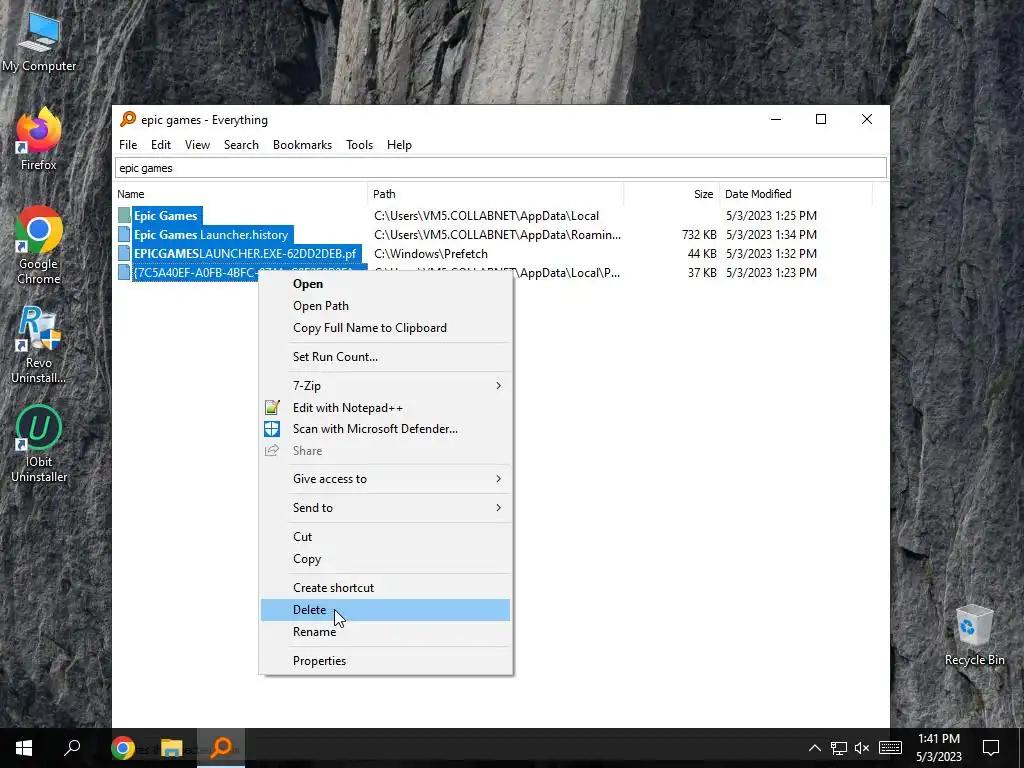The height and width of the screenshot is (768, 1024).
Task: Click date '5/3/2023 1:25 PM'
Action: 771,216
